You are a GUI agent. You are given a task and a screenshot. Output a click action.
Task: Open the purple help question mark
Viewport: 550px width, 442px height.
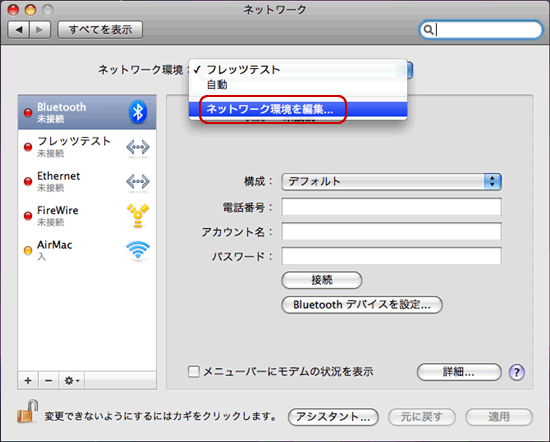(517, 372)
